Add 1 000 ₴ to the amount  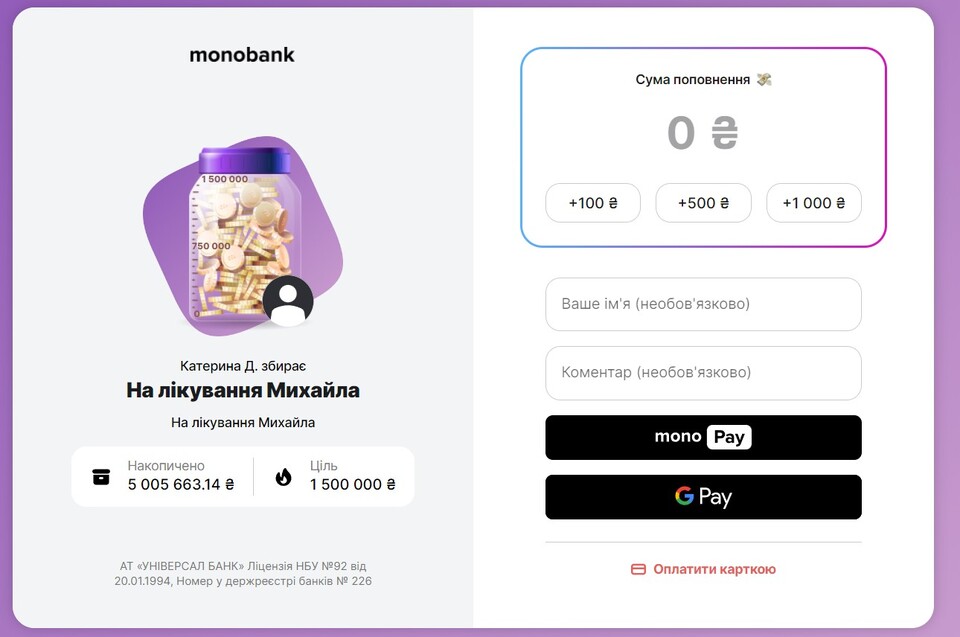coord(813,203)
